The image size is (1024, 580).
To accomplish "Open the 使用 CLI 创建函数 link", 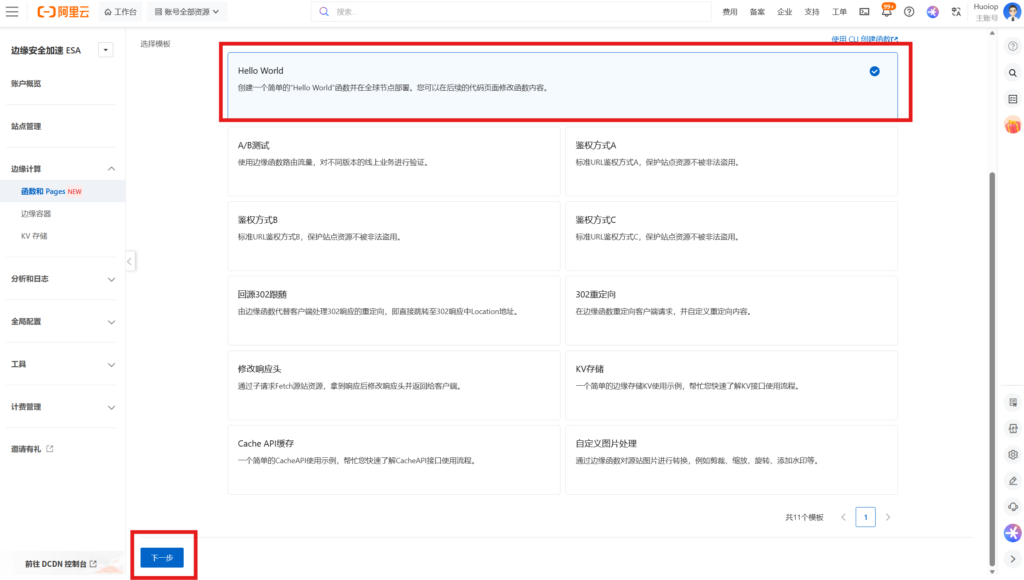I will (x=864, y=40).
